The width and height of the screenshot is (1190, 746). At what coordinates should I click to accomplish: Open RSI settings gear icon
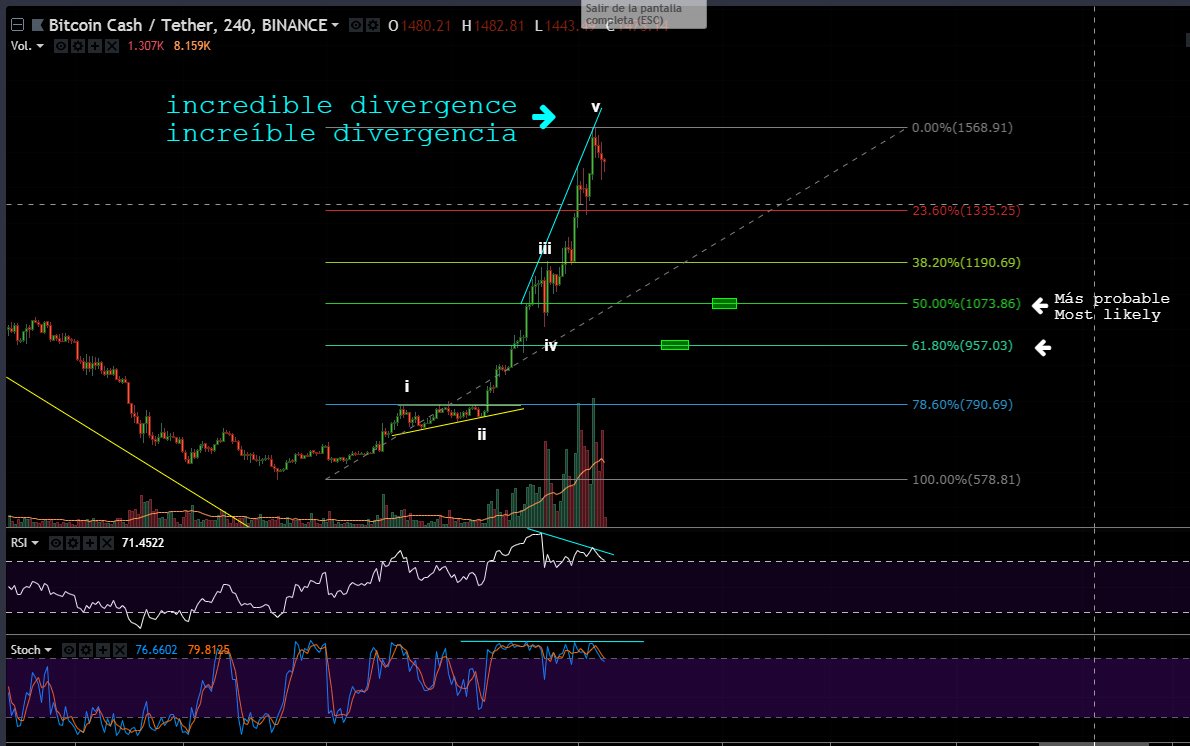(72, 543)
